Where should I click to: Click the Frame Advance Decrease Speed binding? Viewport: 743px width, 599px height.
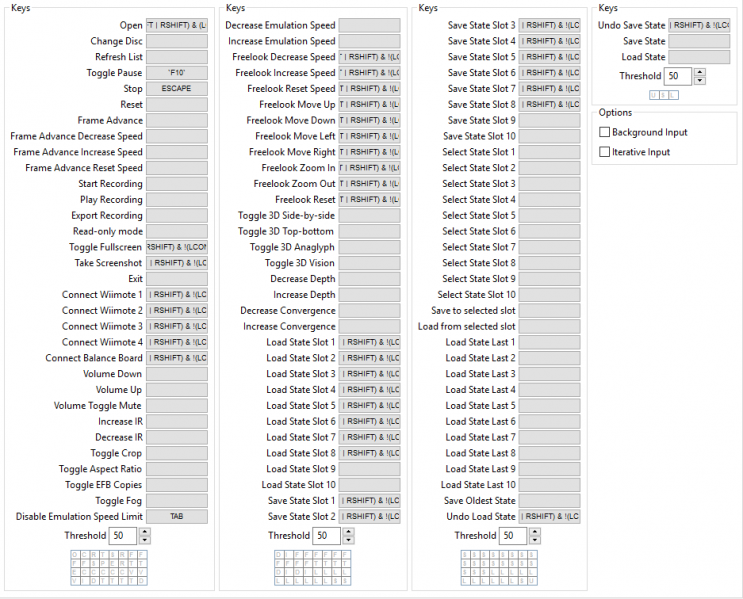[x=177, y=136]
